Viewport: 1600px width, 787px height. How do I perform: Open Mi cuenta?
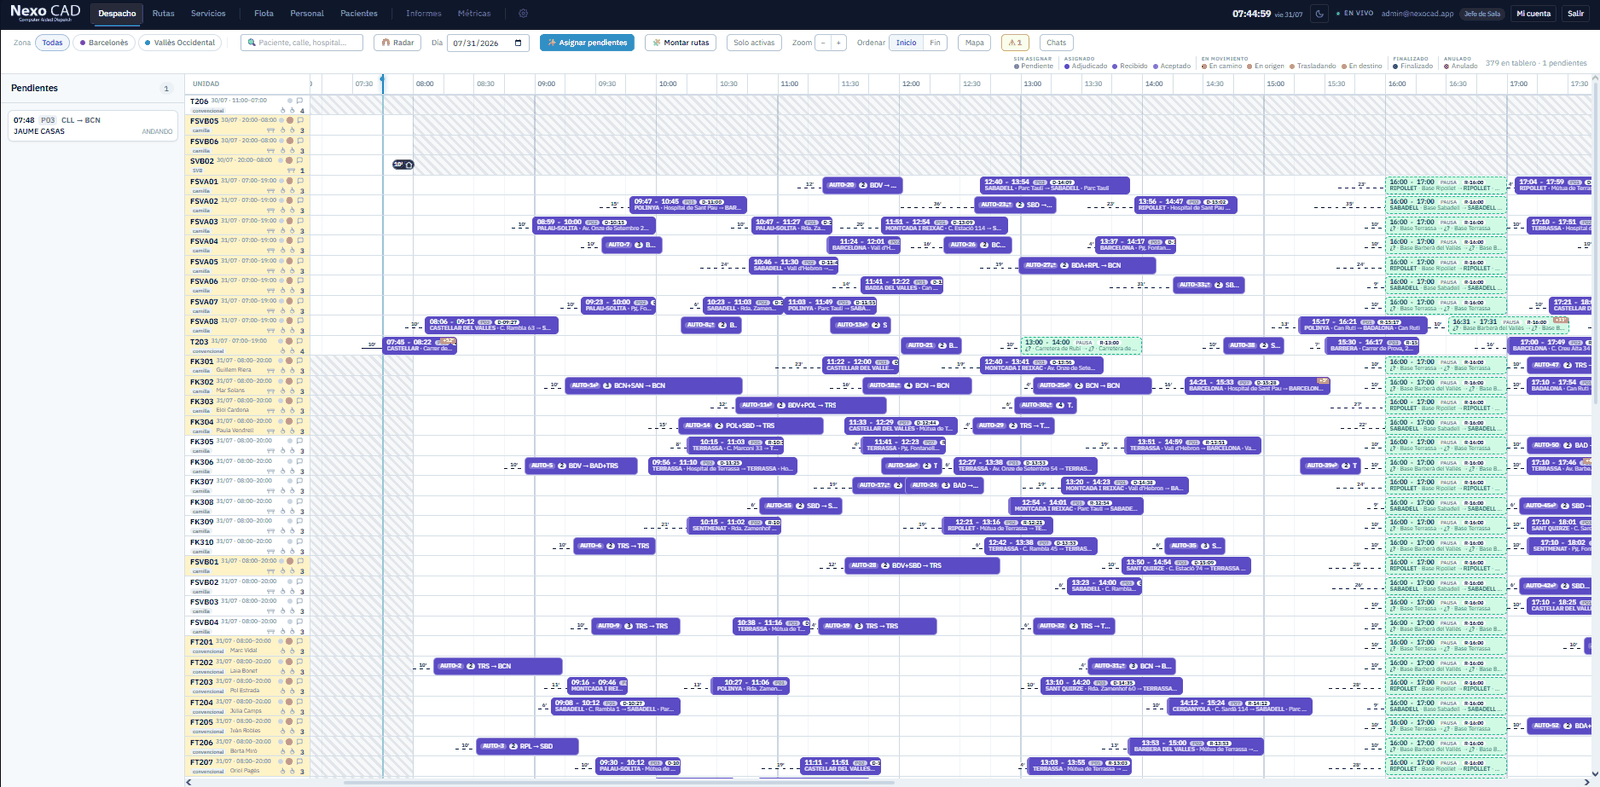click(x=1533, y=14)
